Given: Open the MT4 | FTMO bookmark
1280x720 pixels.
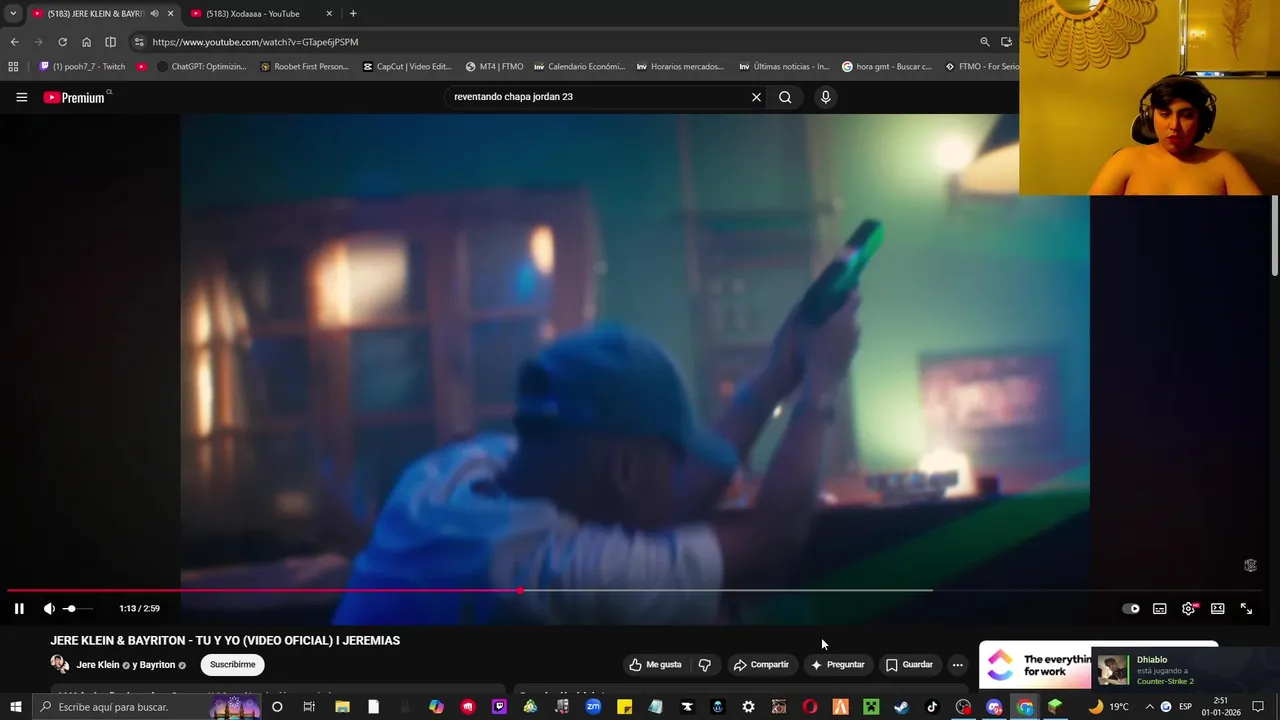Looking at the screenshot, I should coord(494,67).
